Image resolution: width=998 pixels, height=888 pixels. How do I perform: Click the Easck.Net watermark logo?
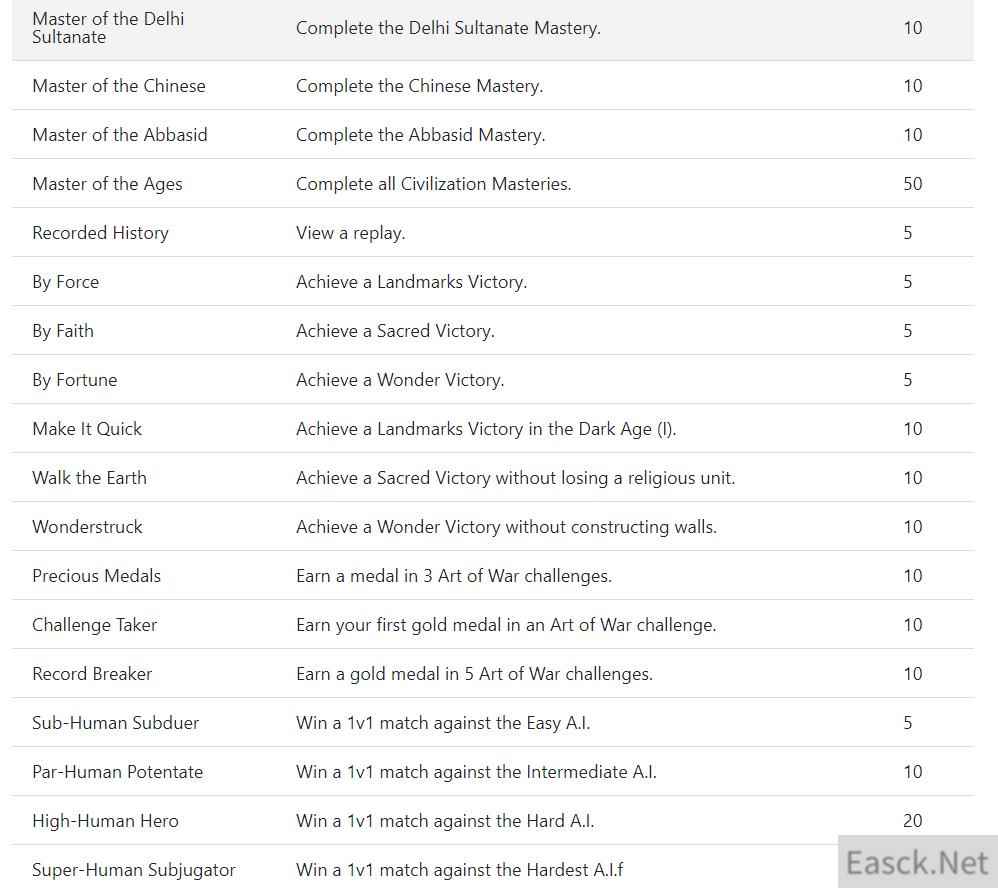coord(917,862)
